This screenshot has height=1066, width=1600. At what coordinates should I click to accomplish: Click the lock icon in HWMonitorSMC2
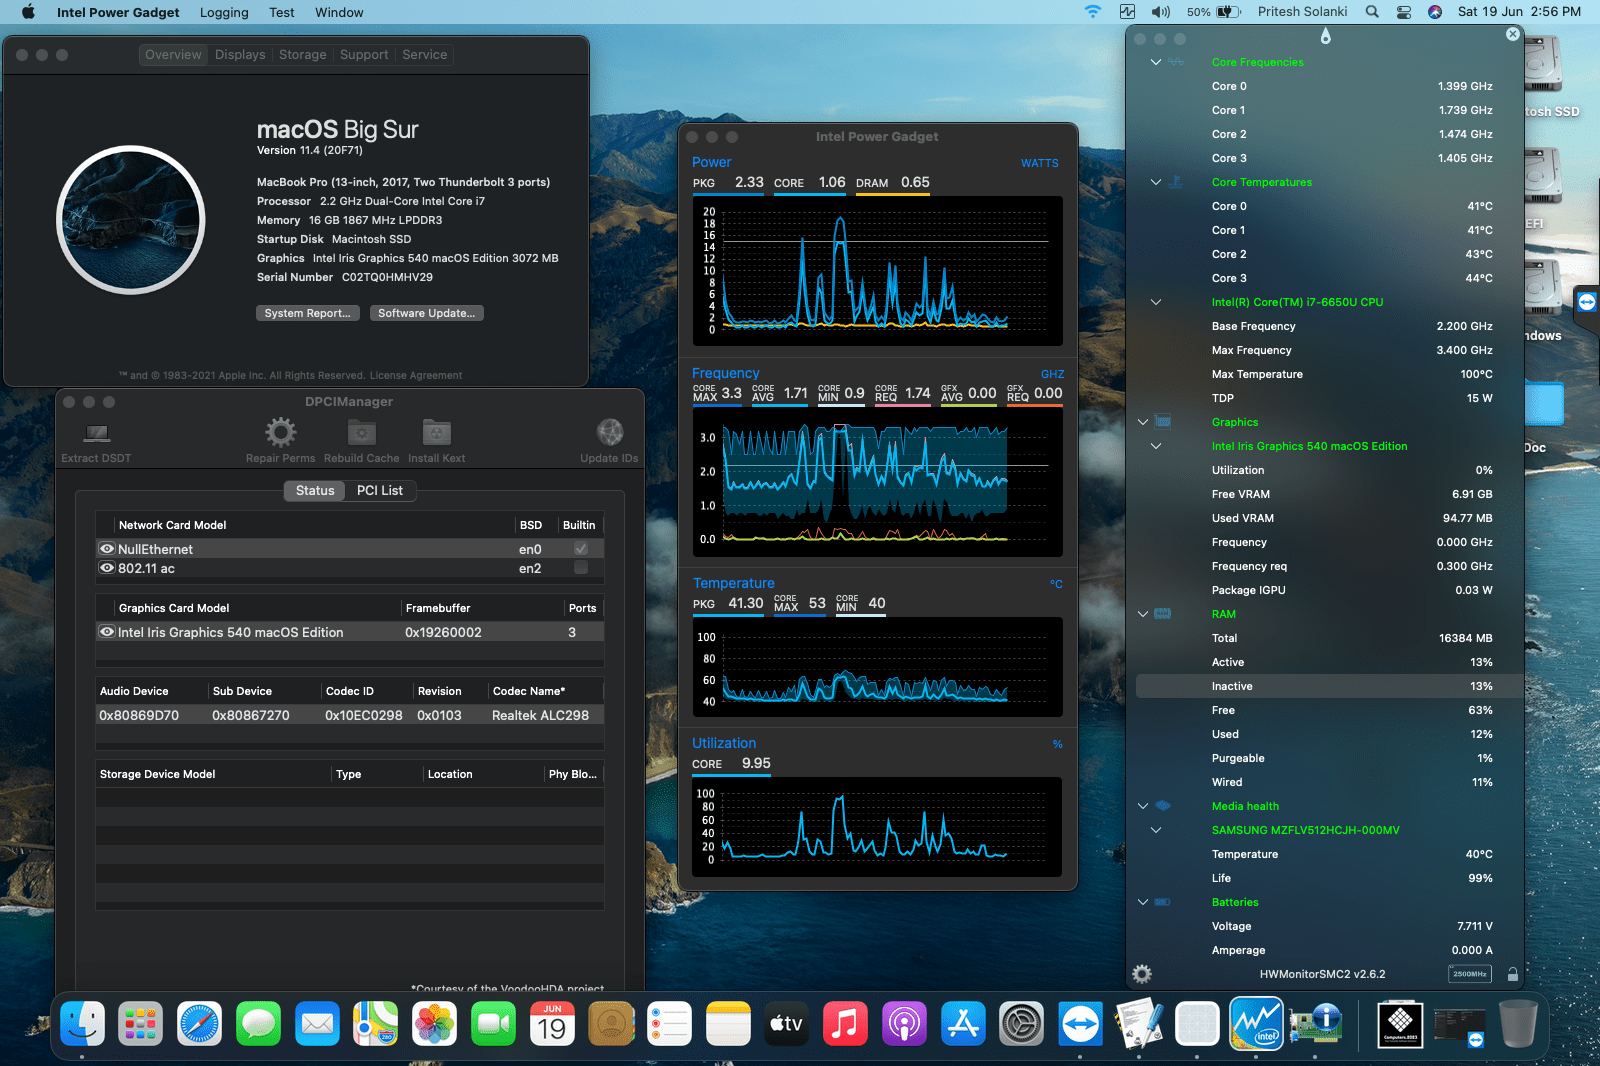pyautogui.click(x=1512, y=974)
